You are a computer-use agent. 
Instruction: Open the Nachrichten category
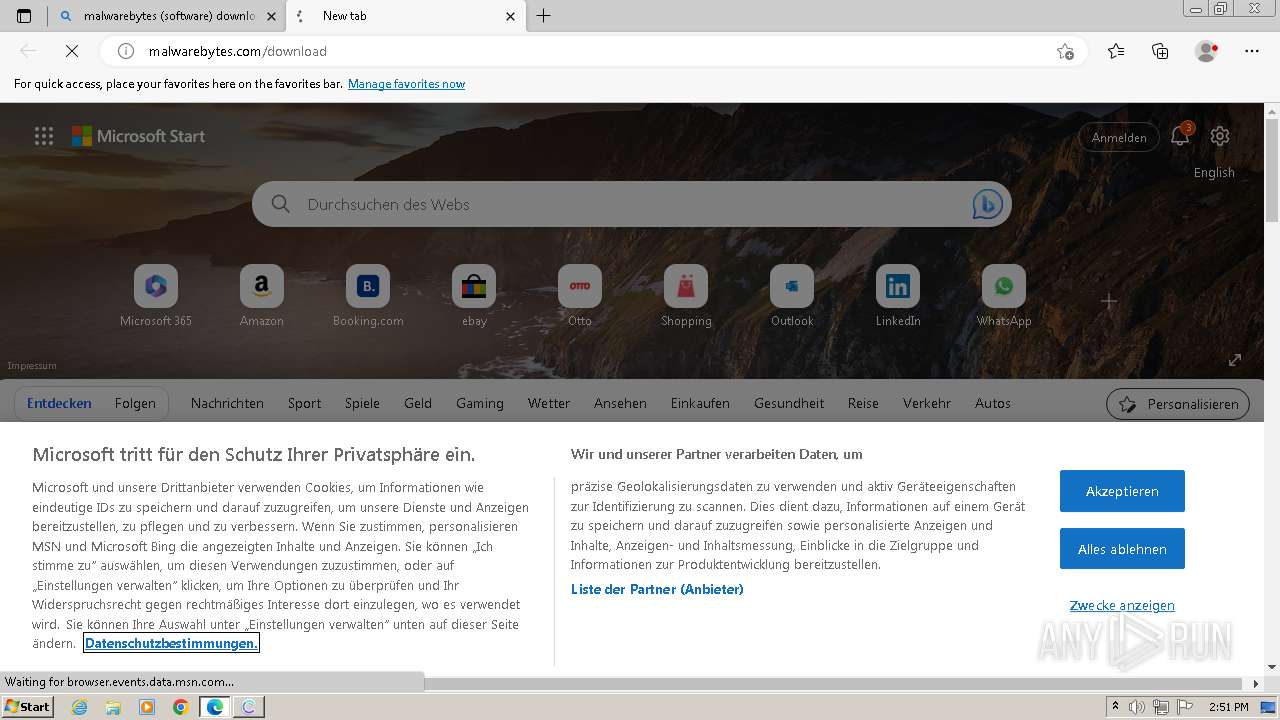(x=227, y=404)
